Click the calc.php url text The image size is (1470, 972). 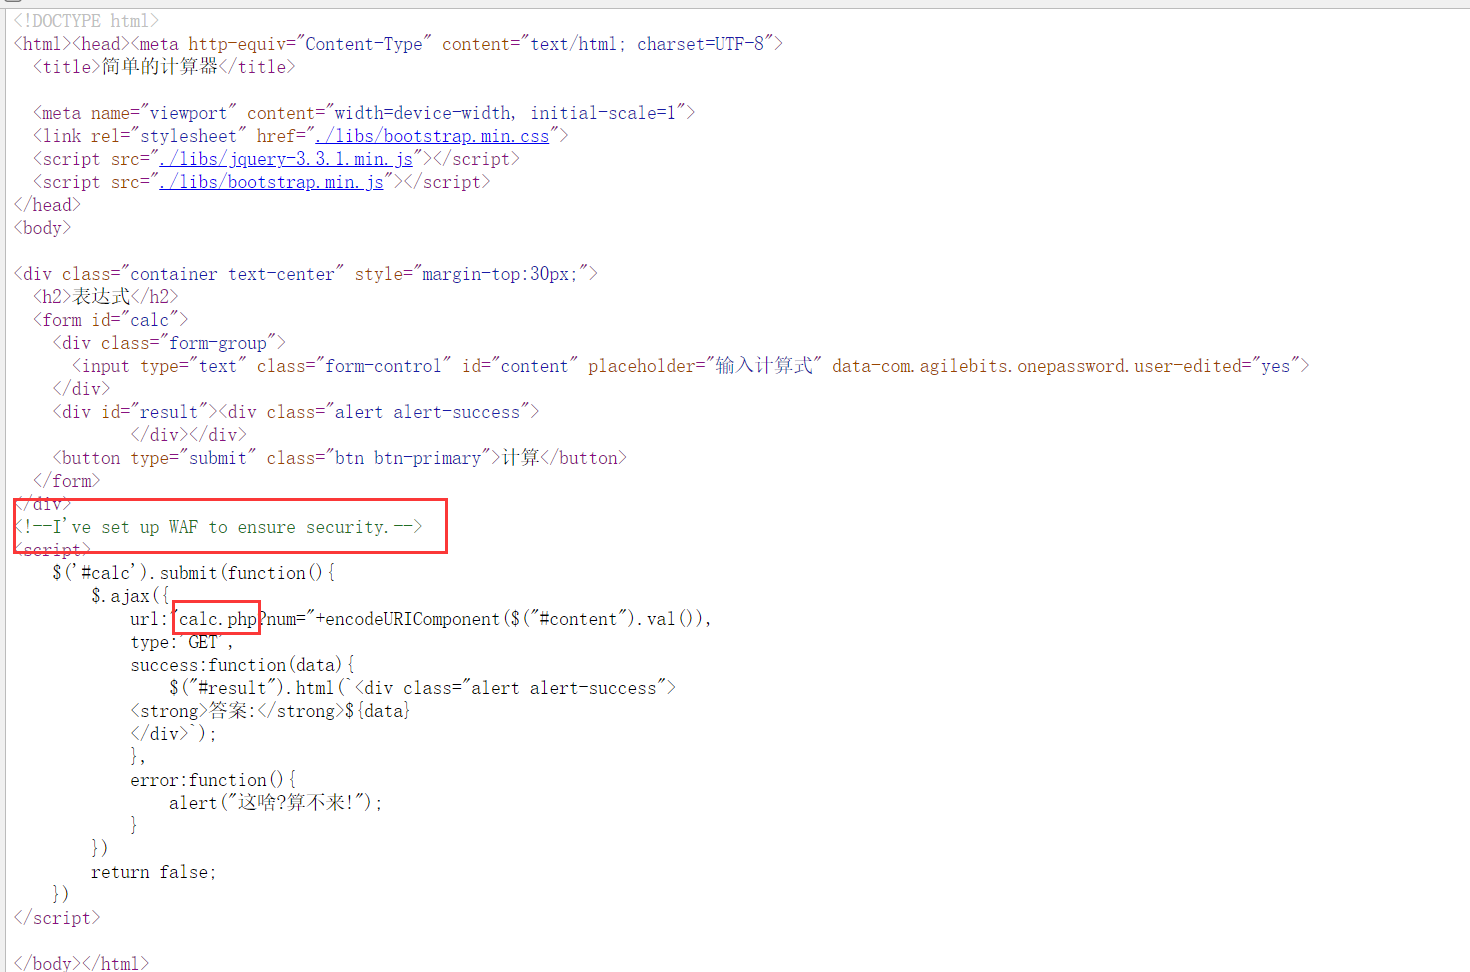point(218,619)
